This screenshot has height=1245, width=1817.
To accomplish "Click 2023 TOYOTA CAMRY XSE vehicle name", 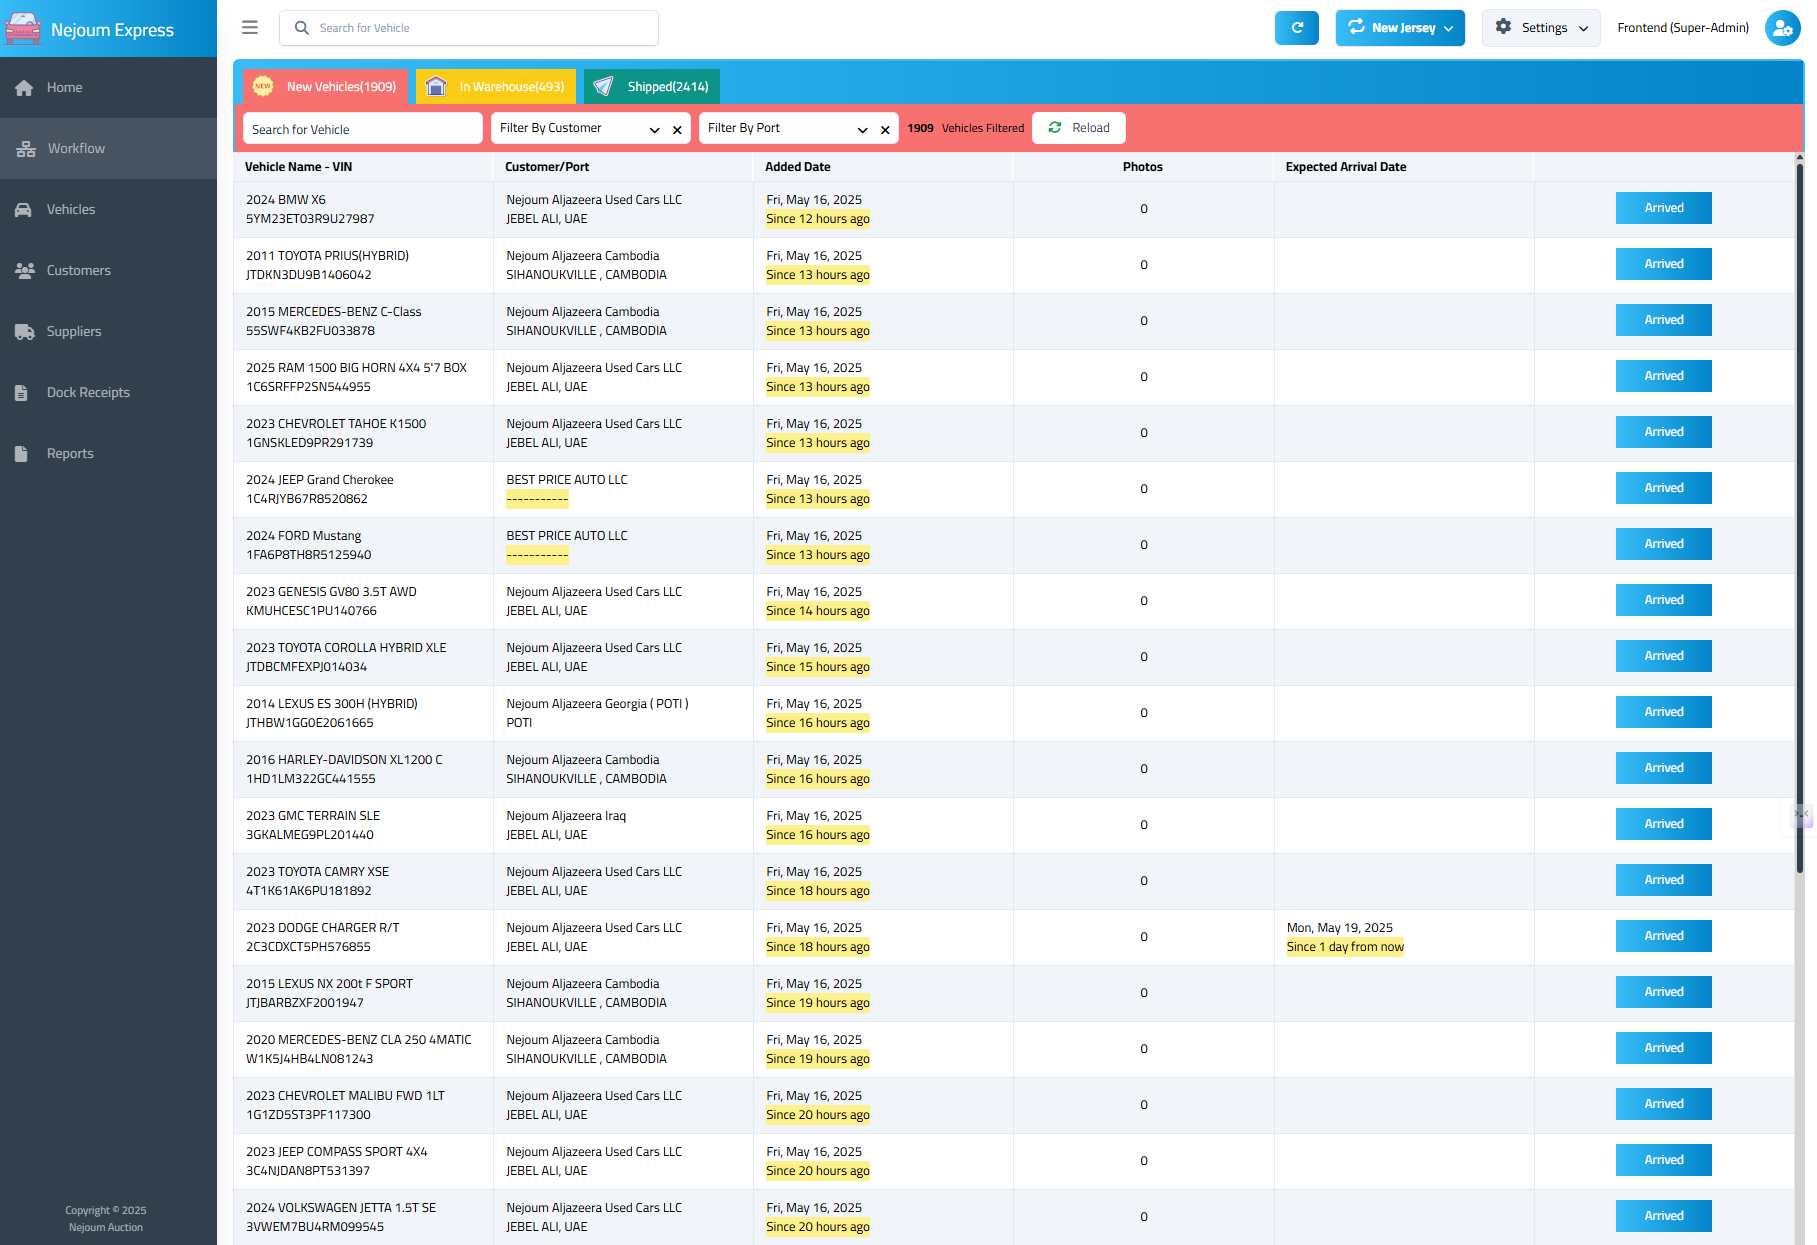I will pyautogui.click(x=317, y=872).
